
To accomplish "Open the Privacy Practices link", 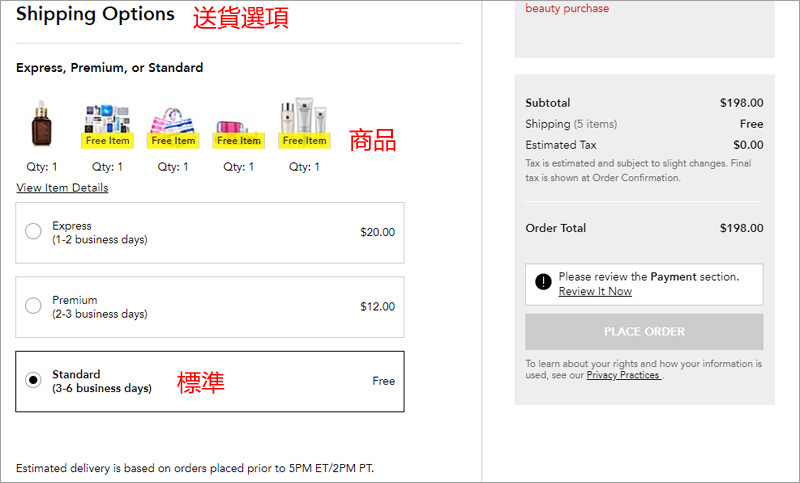I will tap(623, 375).
